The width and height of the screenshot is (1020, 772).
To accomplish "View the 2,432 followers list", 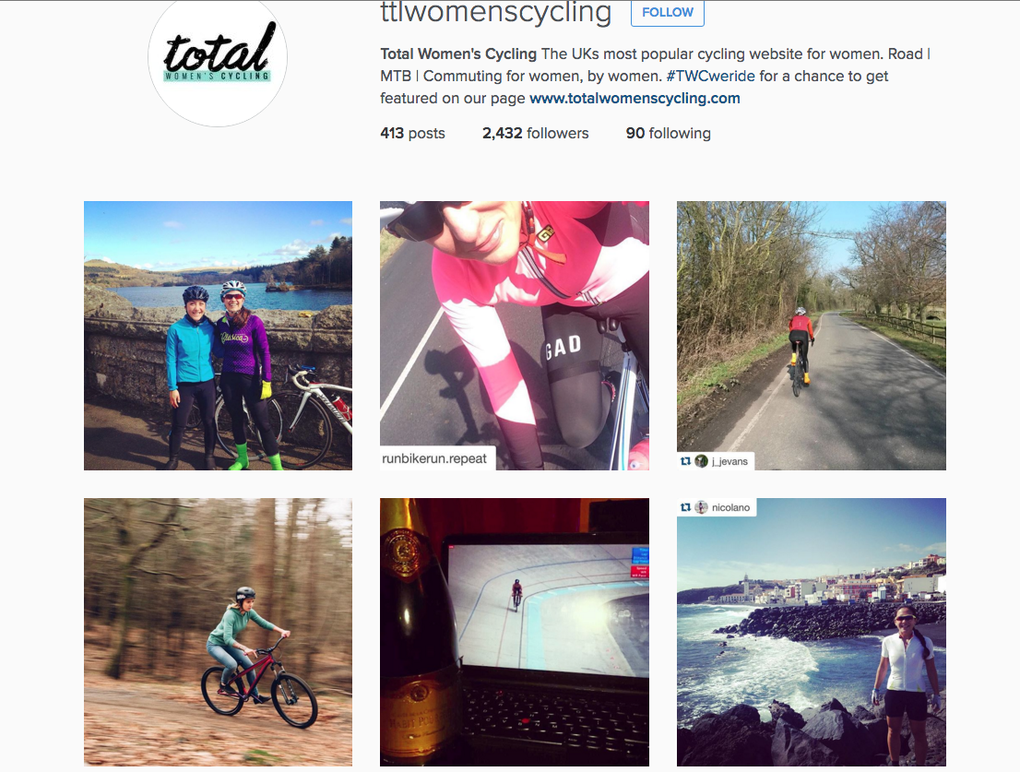I will point(535,133).
